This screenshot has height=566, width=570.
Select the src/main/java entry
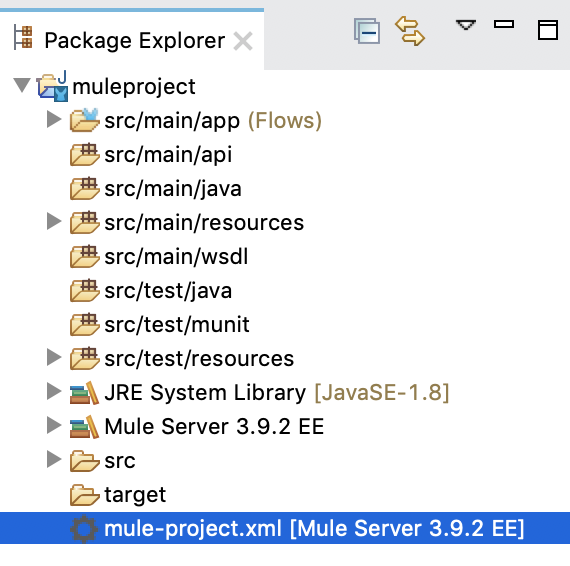pos(173,189)
